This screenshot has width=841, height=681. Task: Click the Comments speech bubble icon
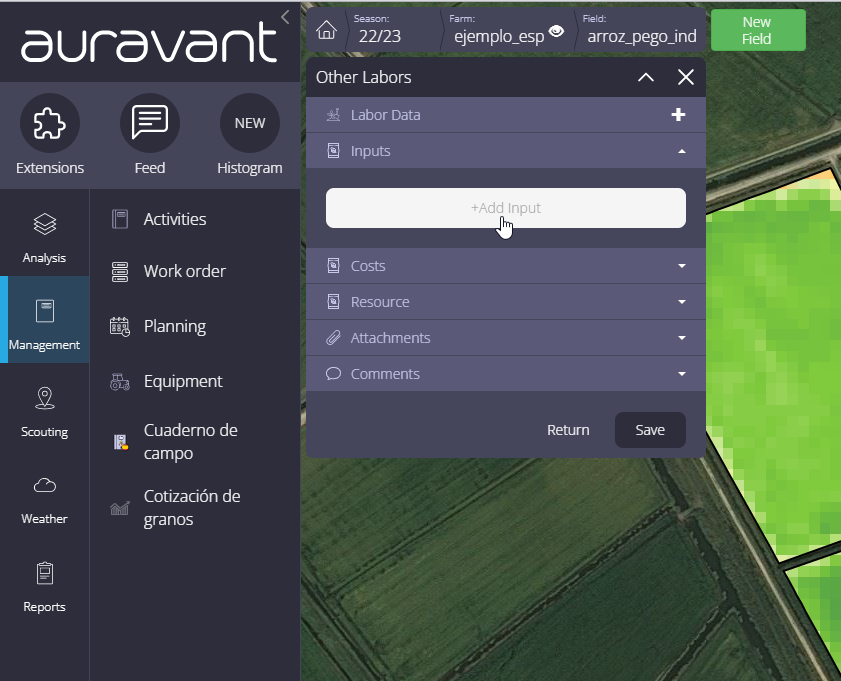[333, 373]
